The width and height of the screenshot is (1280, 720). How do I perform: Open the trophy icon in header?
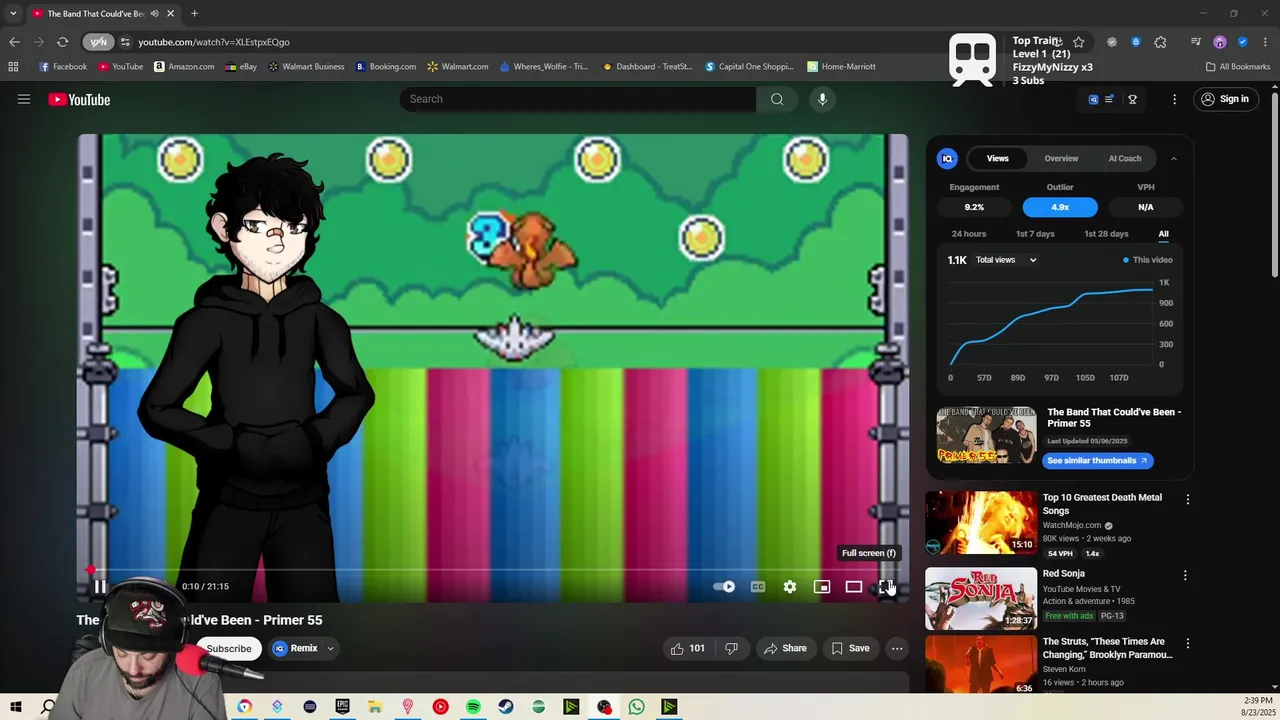coord(1132,99)
